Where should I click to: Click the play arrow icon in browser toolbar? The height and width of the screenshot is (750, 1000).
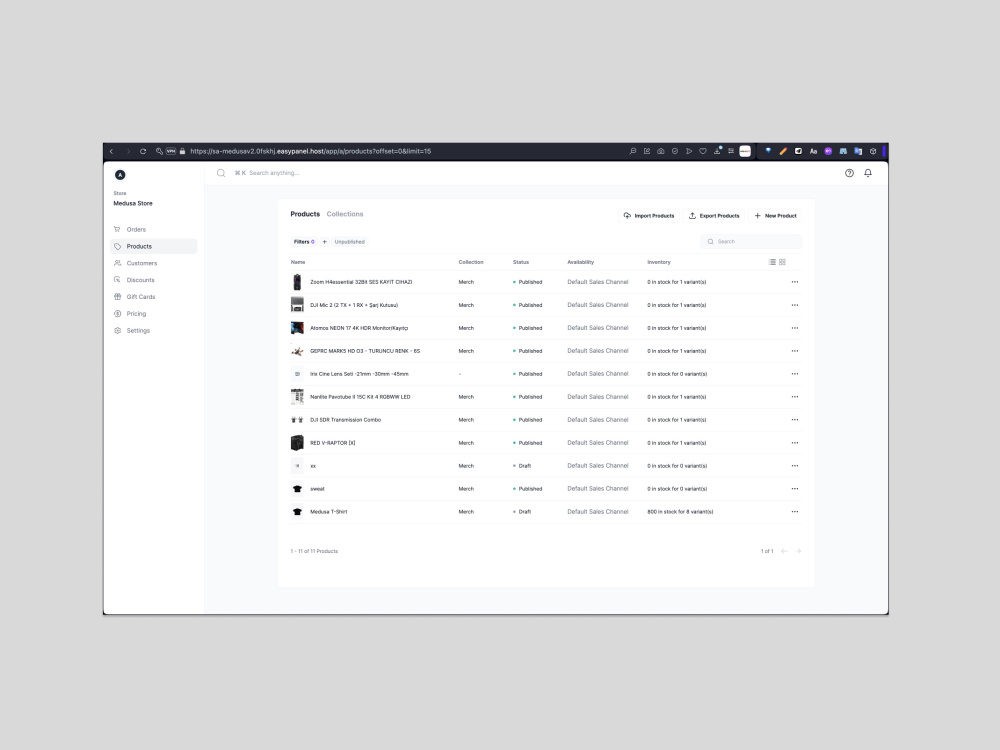(x=689, y=151)
